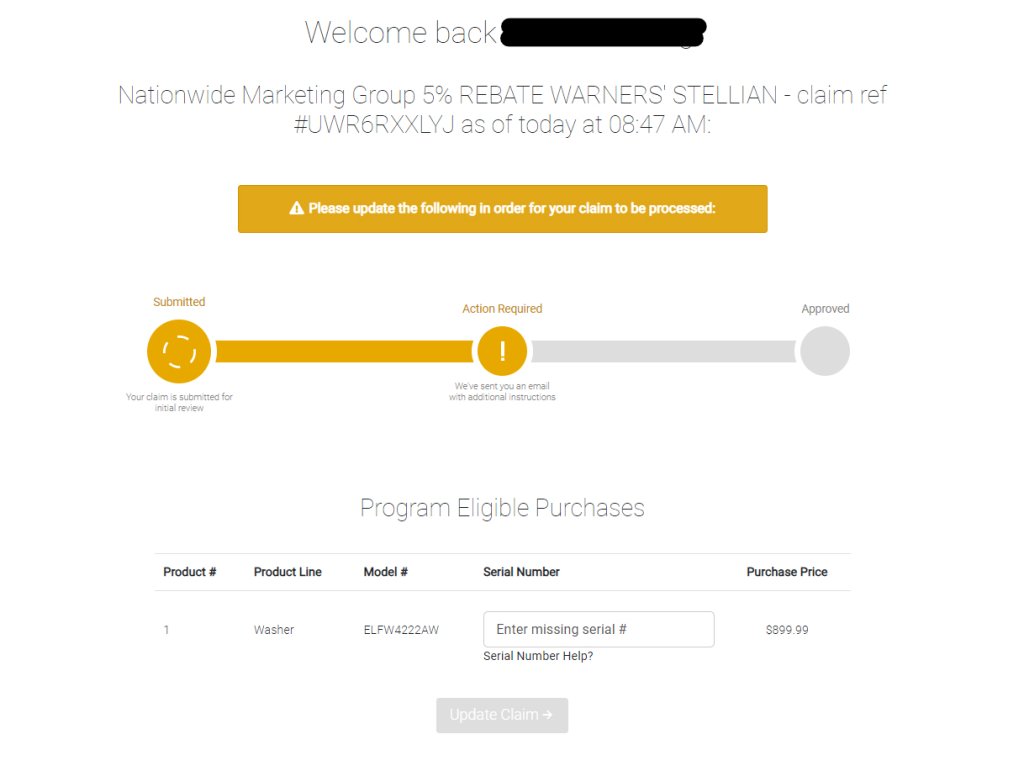Image resolution: width=1024 pixels, height=766 pixels.
Task: Click the gray progress bar segment
Action: click(664, 351)
